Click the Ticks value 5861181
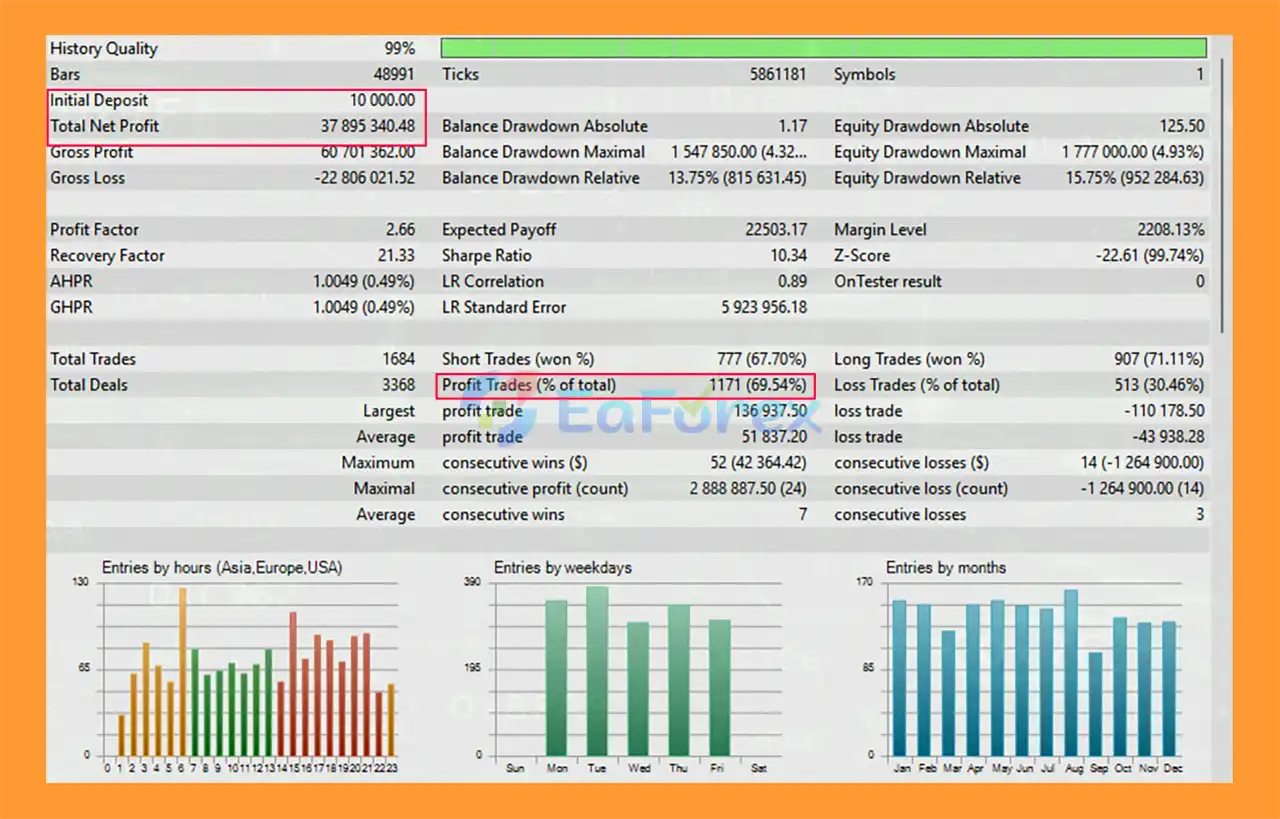The width and height of the screenshot is (1280, 819). (778, 74)
